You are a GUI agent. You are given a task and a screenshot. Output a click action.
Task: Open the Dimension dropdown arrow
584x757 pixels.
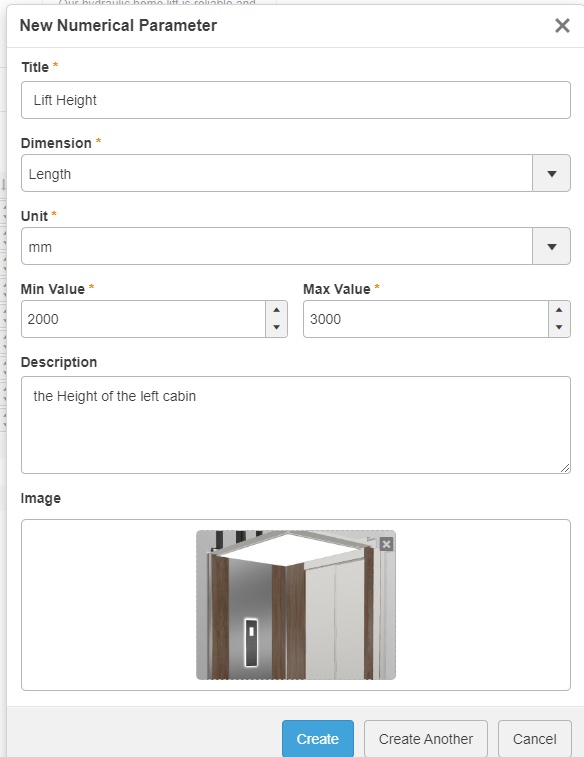[x=552, y=173]
